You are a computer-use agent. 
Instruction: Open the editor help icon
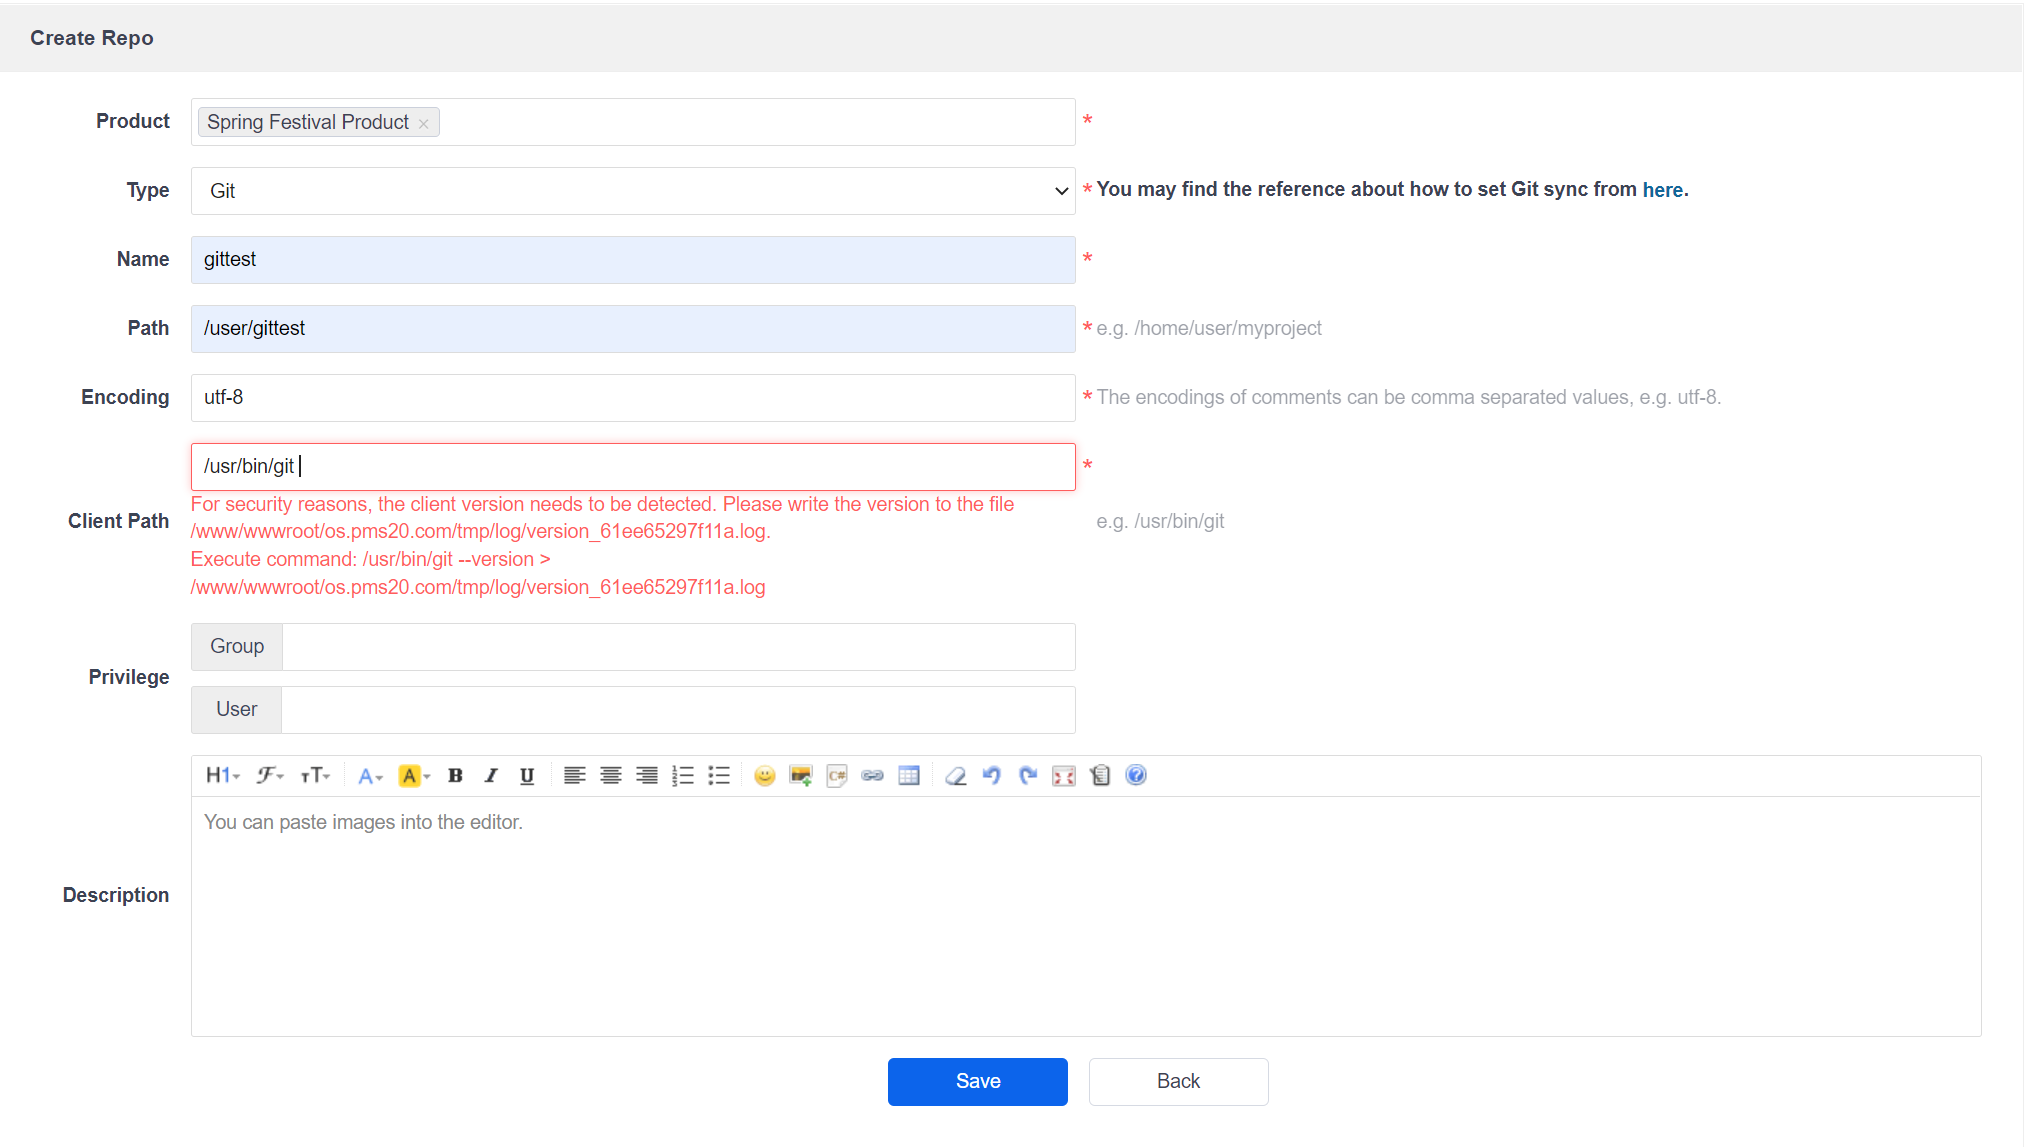pyautogui.click(x=1135, y=775)
